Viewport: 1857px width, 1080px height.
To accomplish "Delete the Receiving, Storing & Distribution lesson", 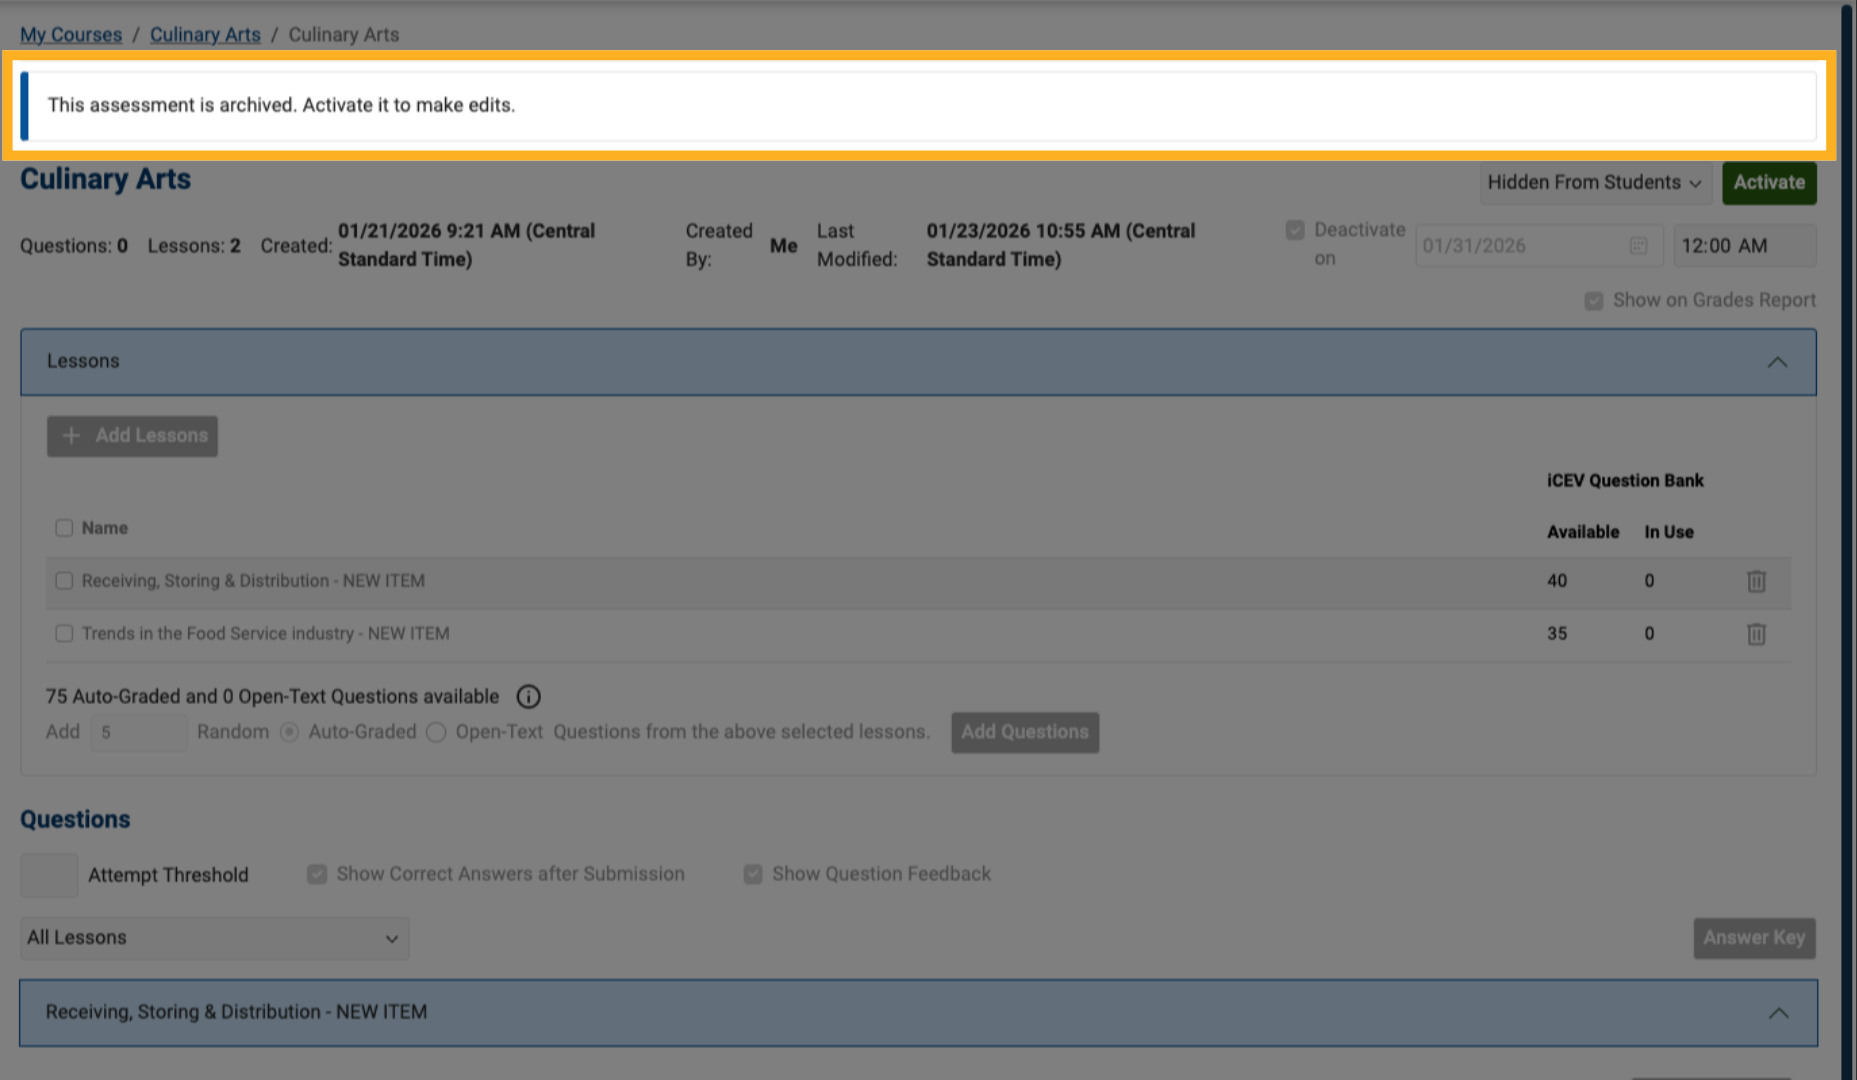I will tap(1756, 581).
